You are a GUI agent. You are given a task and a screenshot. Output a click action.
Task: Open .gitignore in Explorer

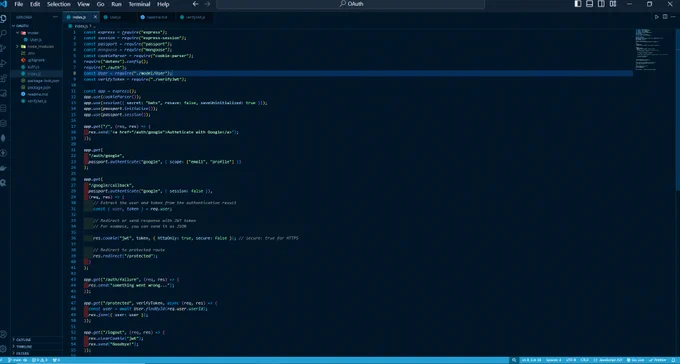pyautogui.click(x=37, y=60)
